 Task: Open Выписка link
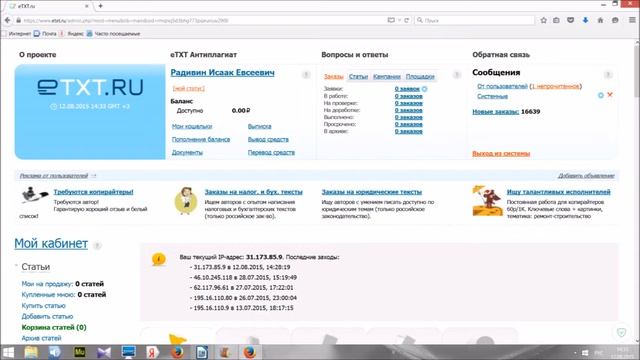pyautogui.click(x=260, y=127)
